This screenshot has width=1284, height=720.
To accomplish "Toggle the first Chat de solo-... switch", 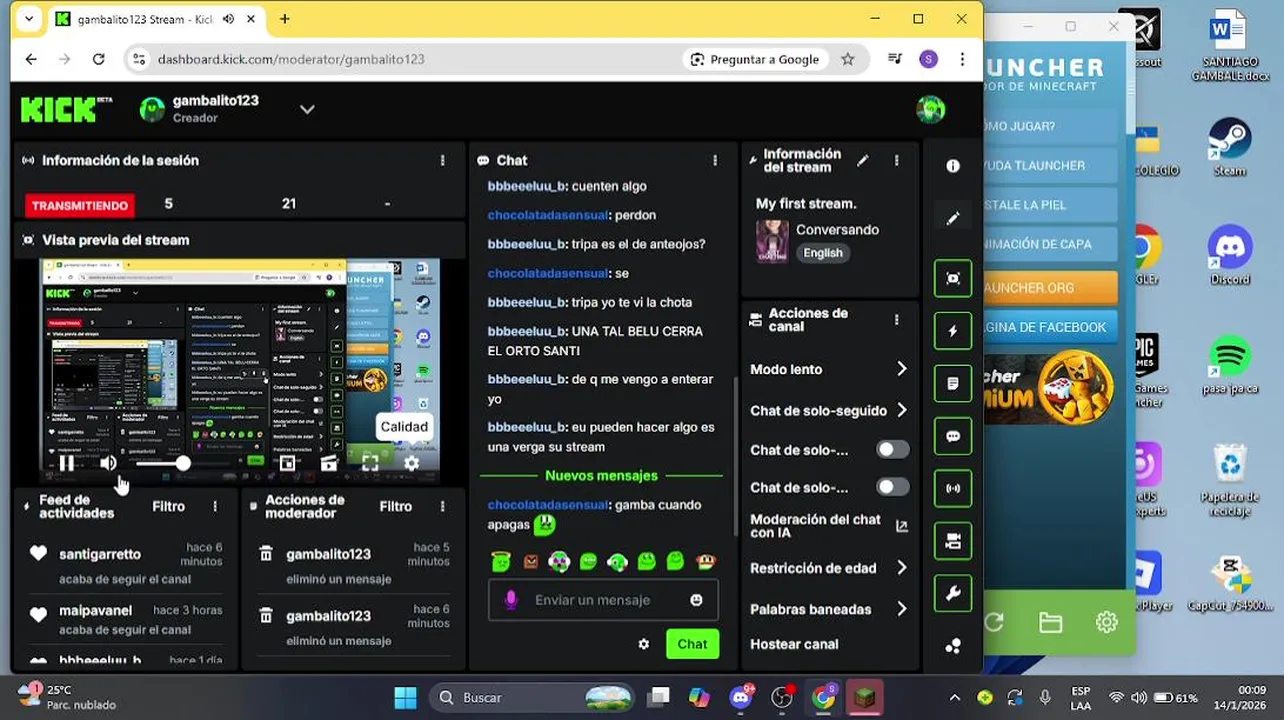I will 892,450.
